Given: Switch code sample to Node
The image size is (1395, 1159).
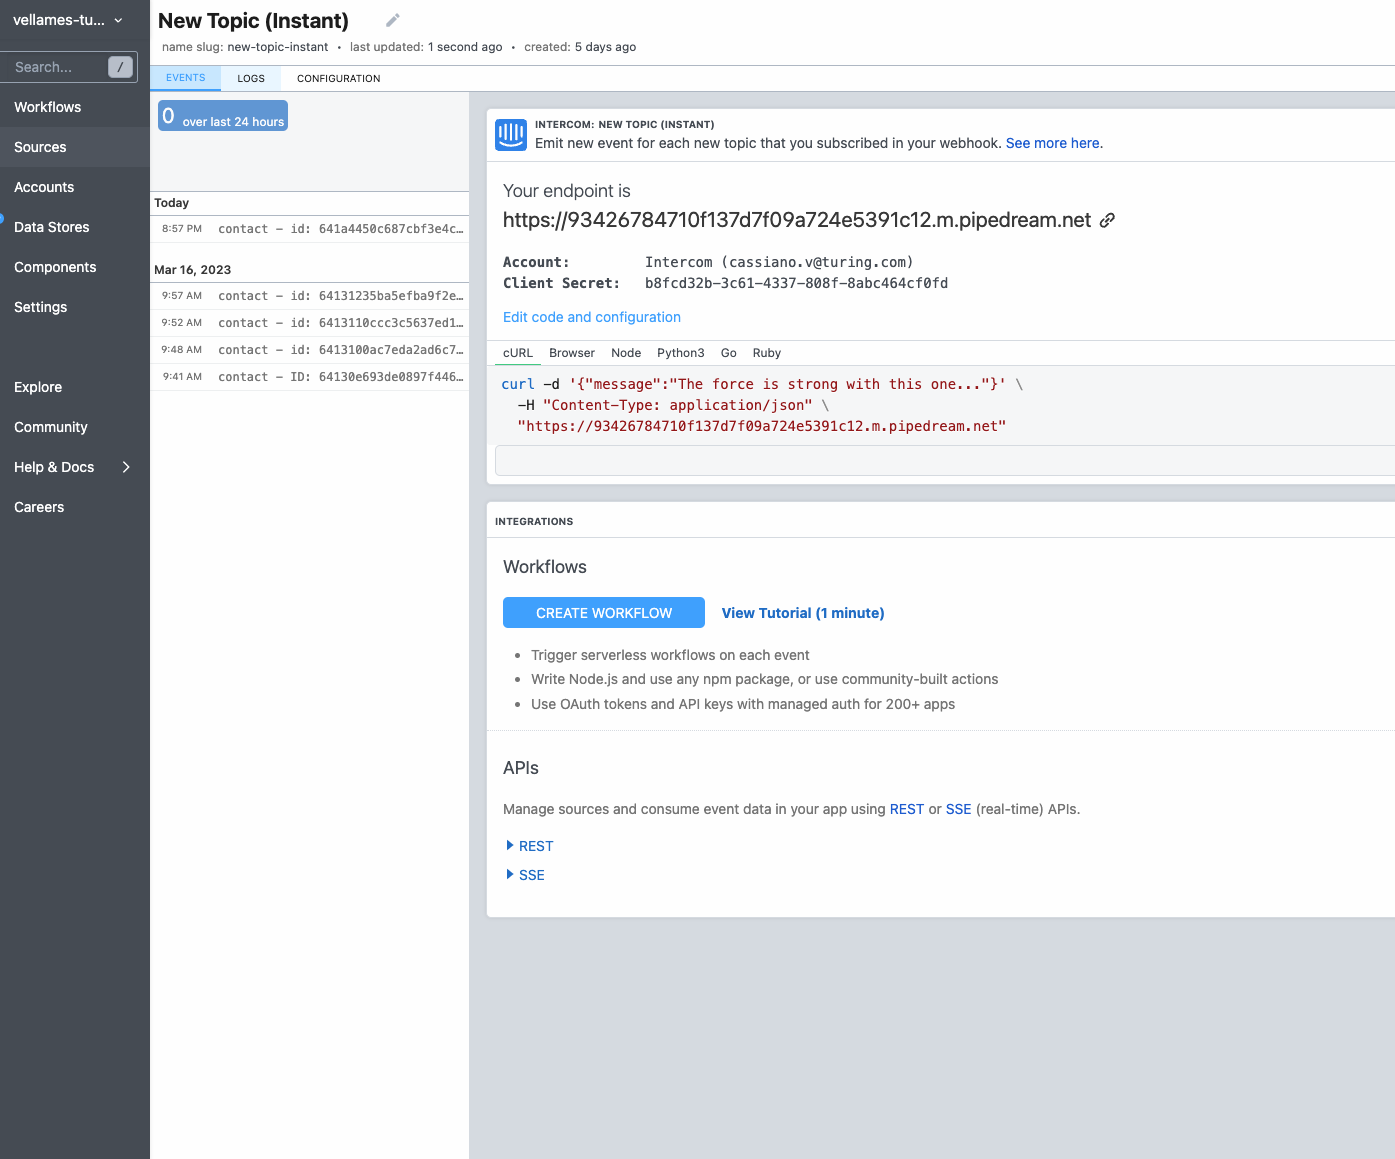Looking at the screenshot, I should [626, 352].
